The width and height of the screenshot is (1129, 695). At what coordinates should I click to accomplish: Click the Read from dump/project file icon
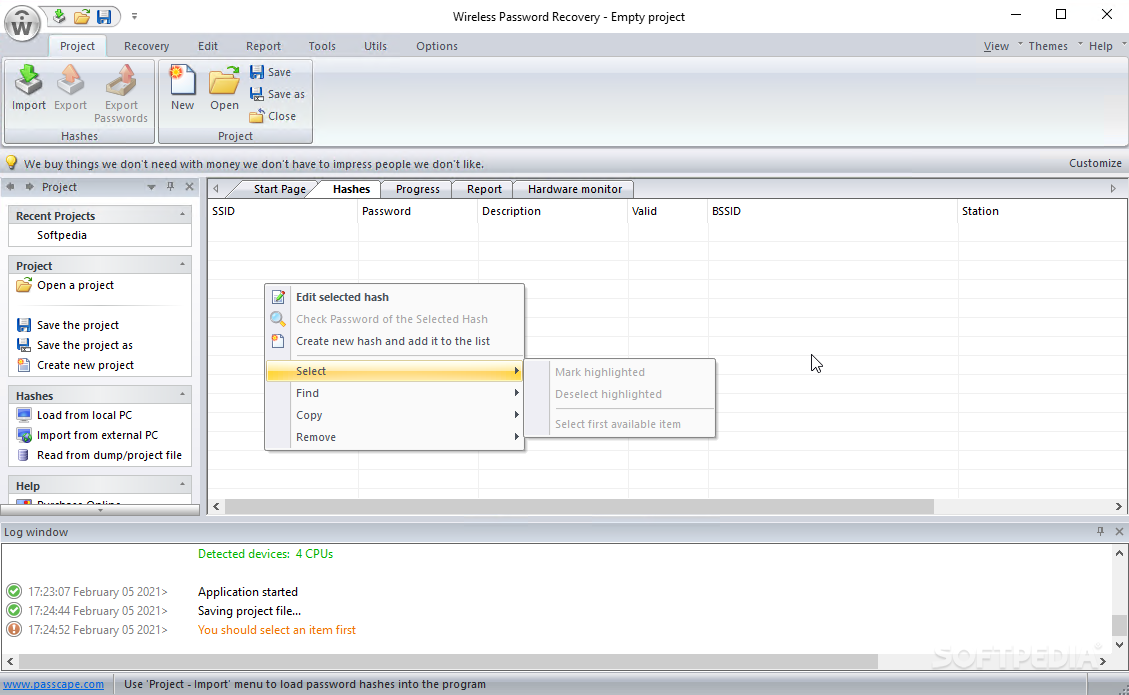23,455
